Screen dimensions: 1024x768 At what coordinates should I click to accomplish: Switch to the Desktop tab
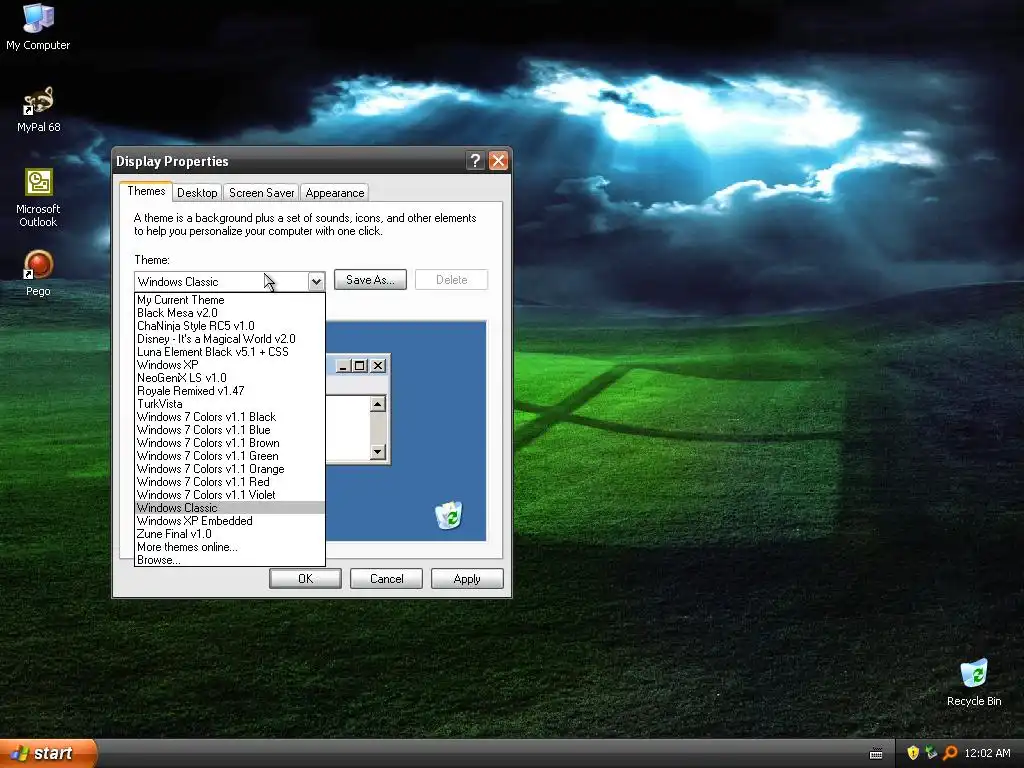click(x=197, y=193)
